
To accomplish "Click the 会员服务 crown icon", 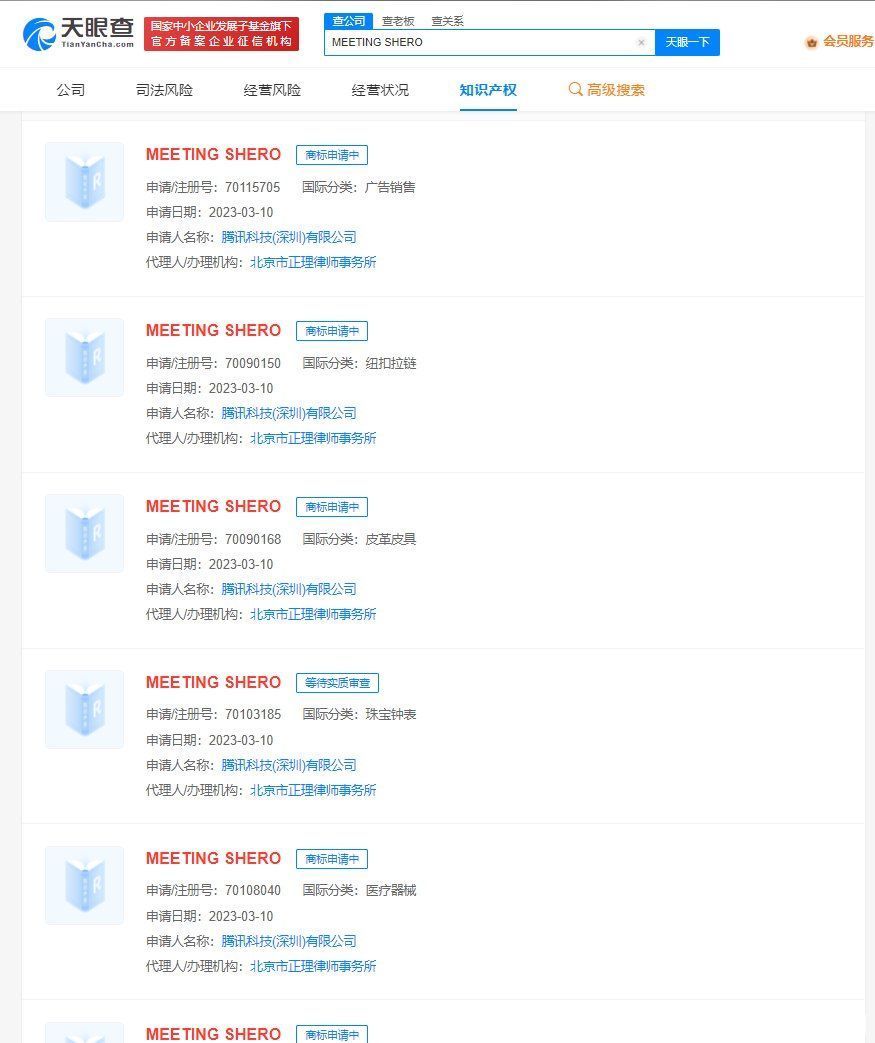I will coord(811,42).
